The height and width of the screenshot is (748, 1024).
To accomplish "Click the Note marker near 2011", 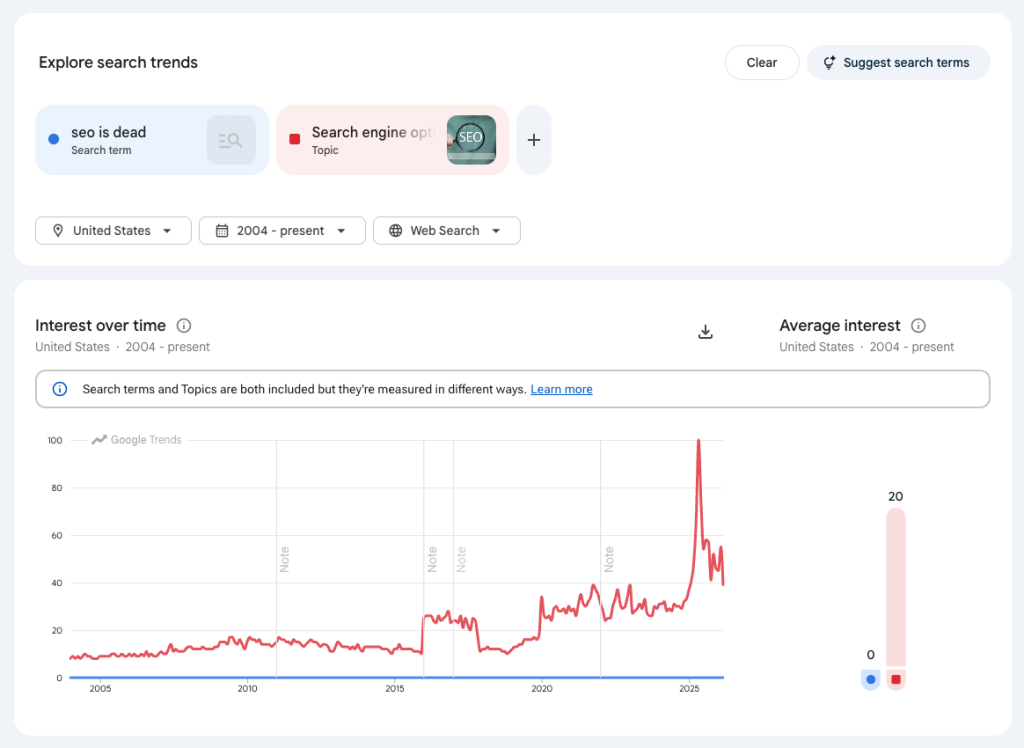I will pos(284,558).
